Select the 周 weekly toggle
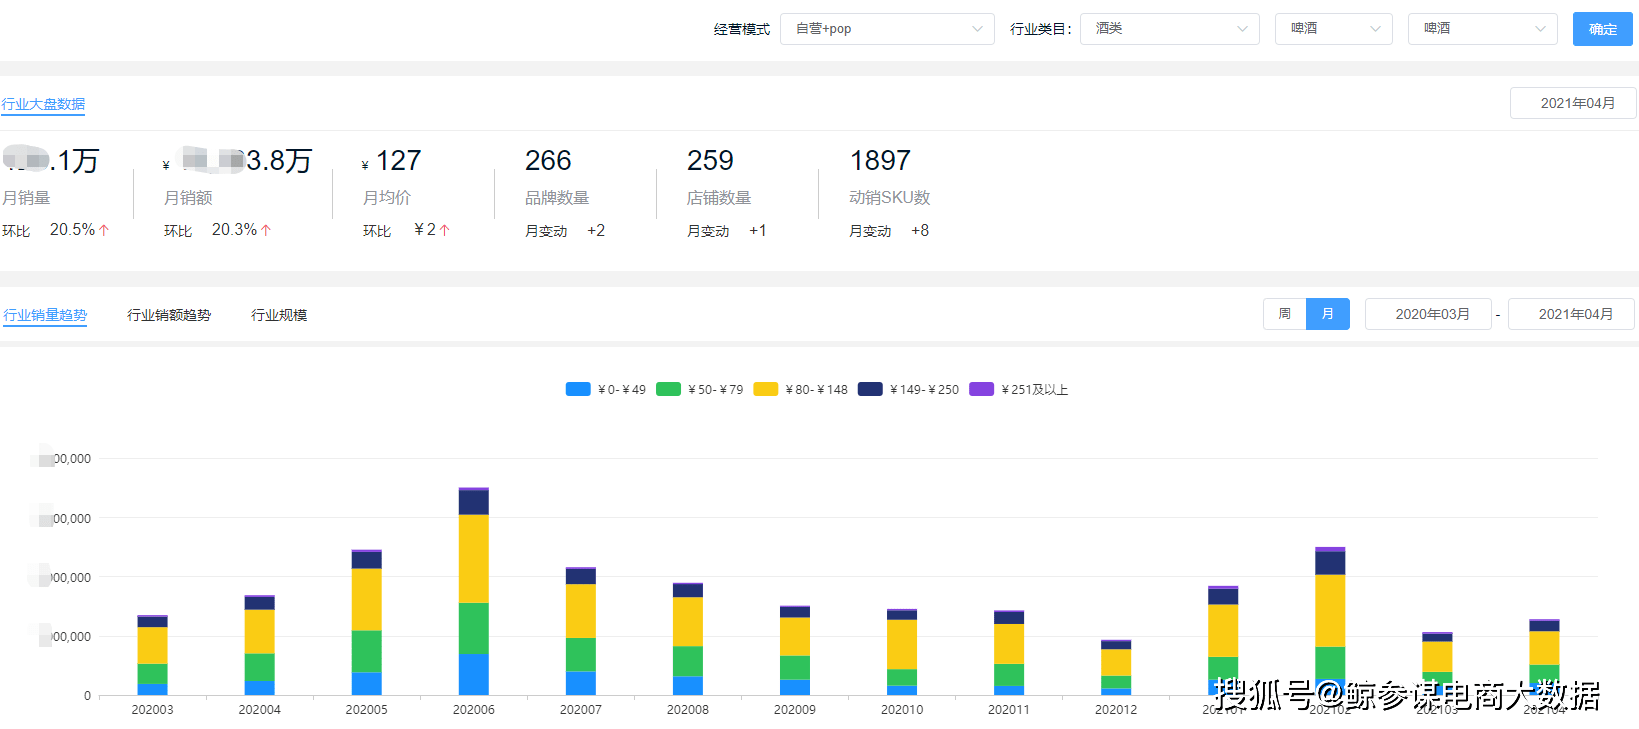1639x729 pixels. pyautogui.click(x=1285, y=314)
